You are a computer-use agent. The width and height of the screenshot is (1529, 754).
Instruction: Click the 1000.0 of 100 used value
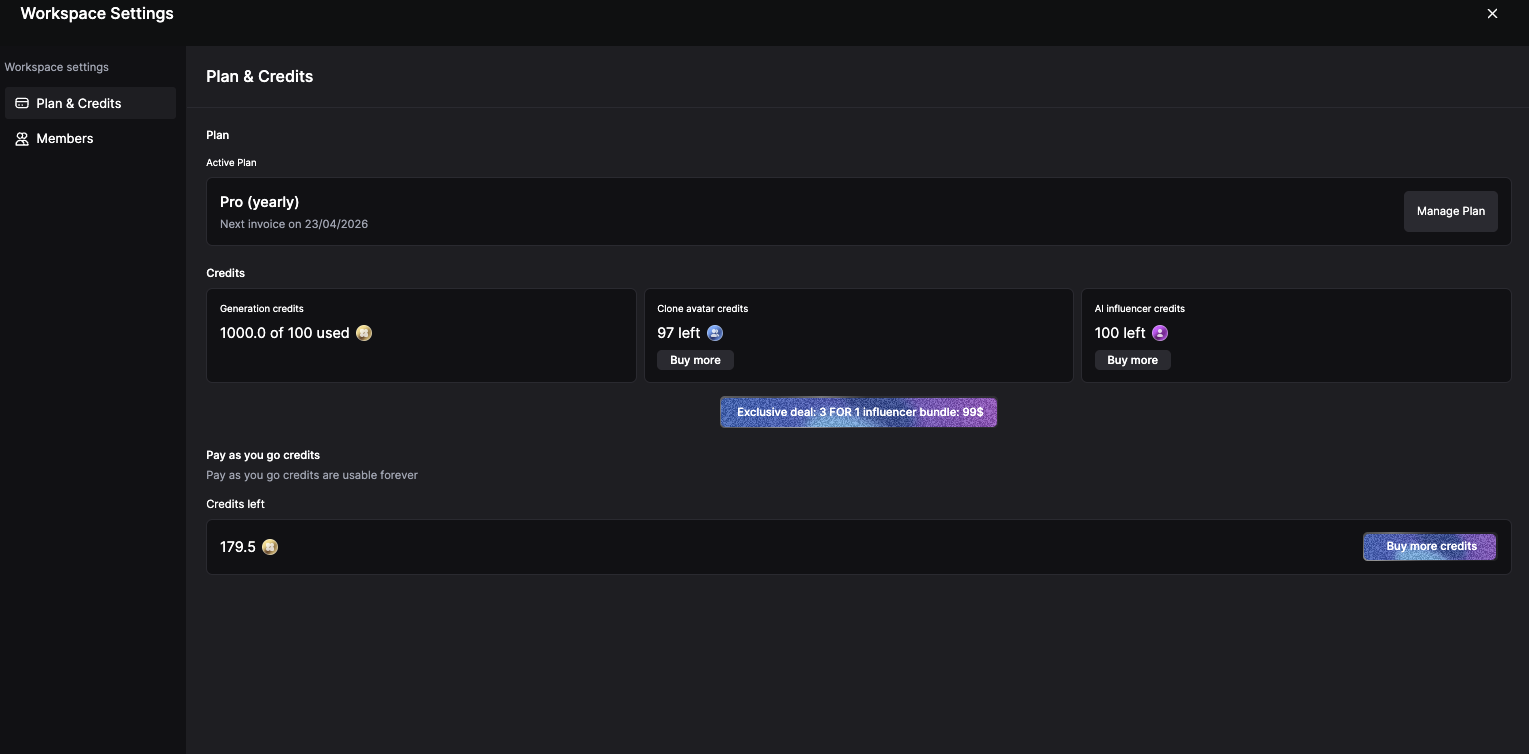285,333
